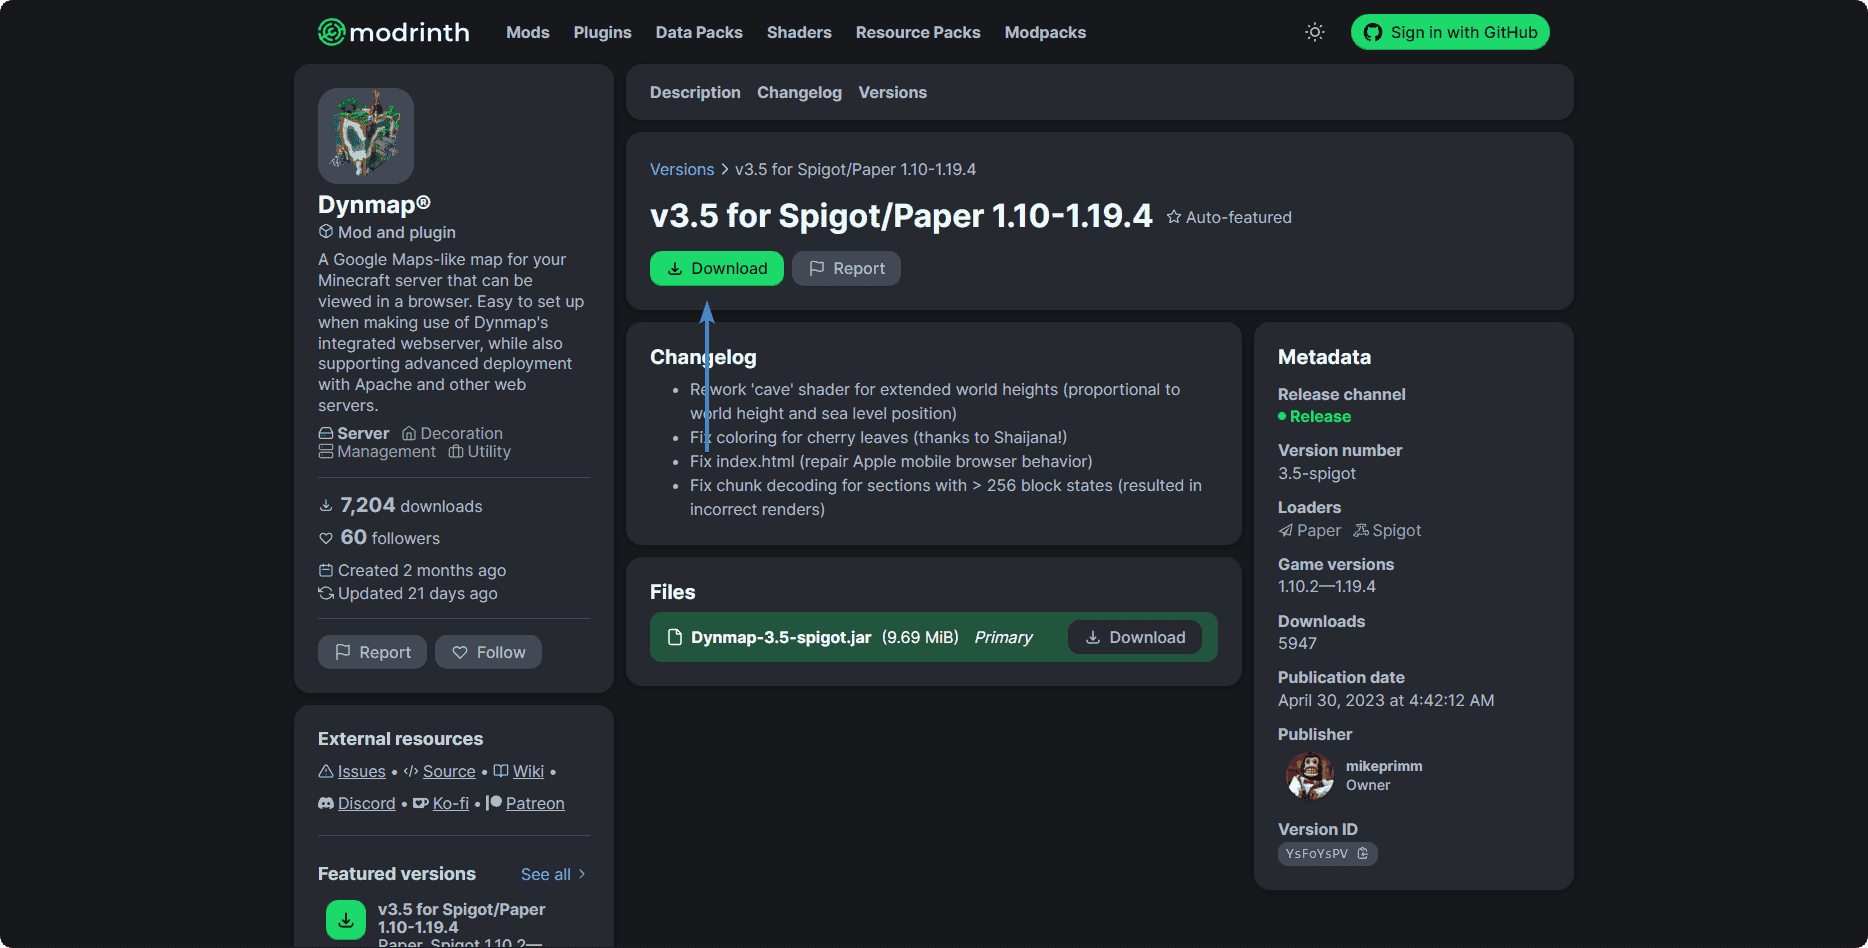
Task: Open the Discord external link
Action: [366, 804]
